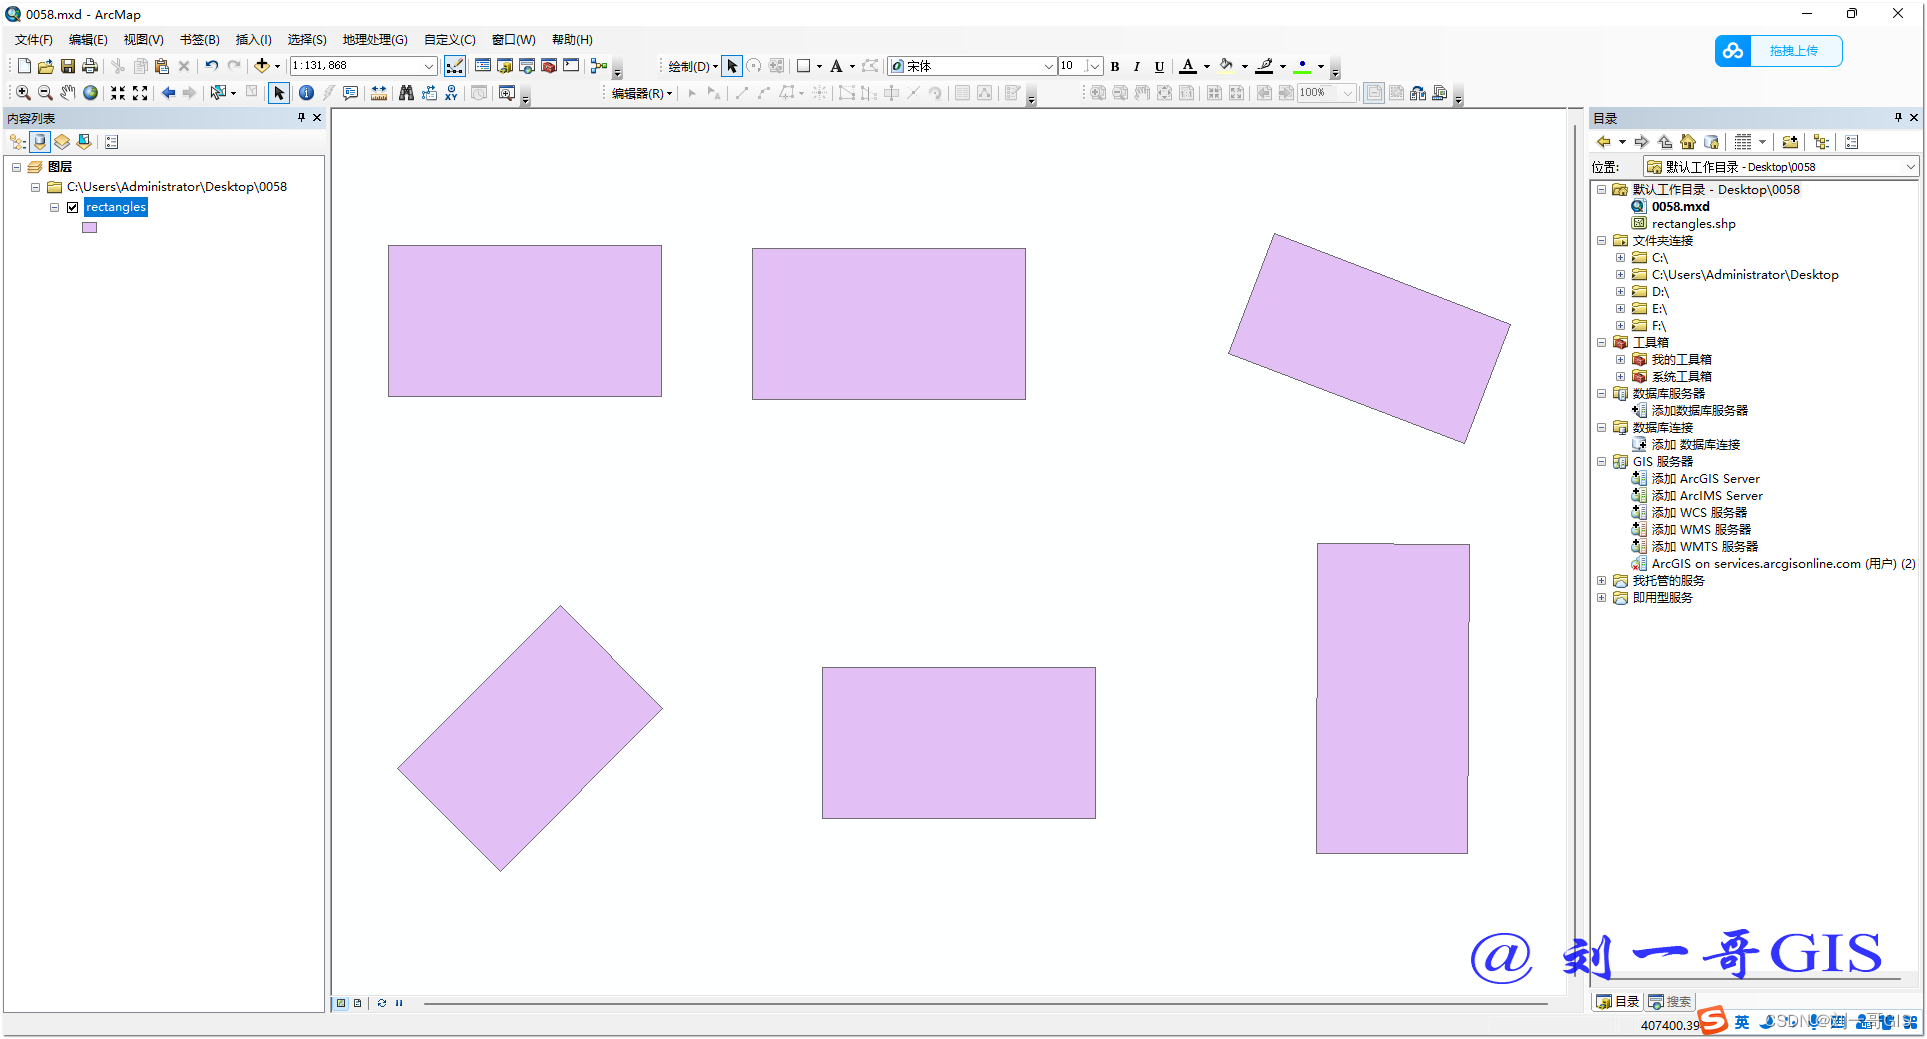This screenshot has height=1039, width=1927.
Task: Select the Zoom Out tool
Action: click(x=45, y=93)
